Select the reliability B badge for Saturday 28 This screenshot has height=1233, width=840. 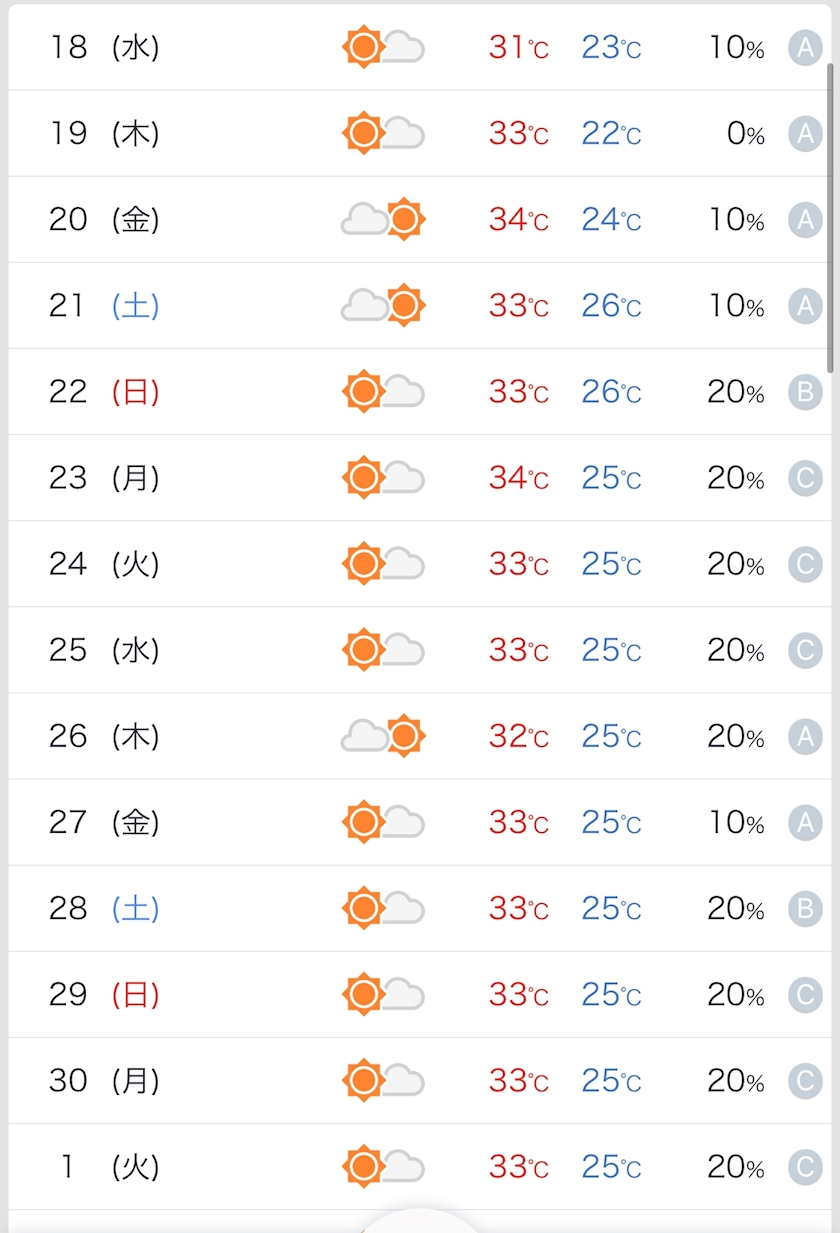point(805,908)
